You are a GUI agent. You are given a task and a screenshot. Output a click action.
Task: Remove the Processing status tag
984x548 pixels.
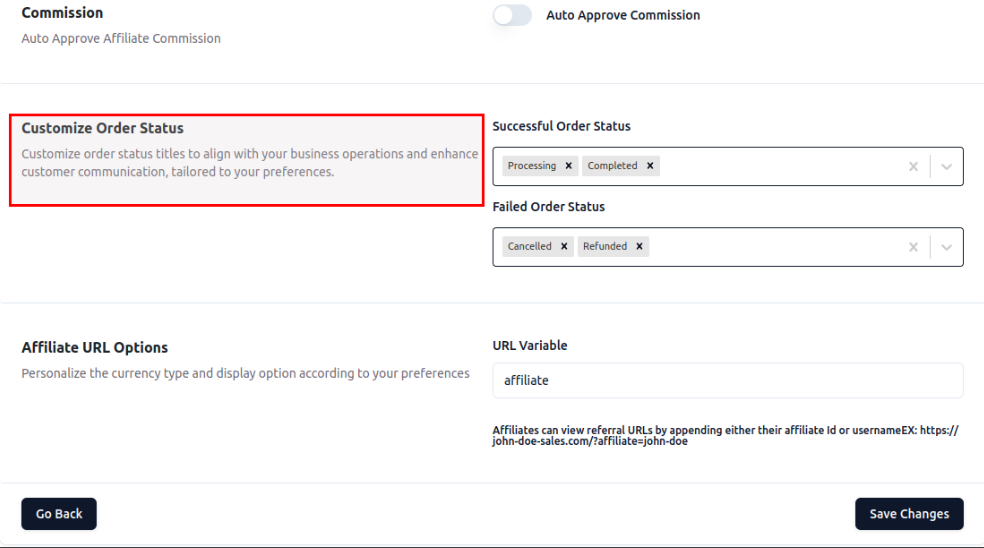click(569, 166)
